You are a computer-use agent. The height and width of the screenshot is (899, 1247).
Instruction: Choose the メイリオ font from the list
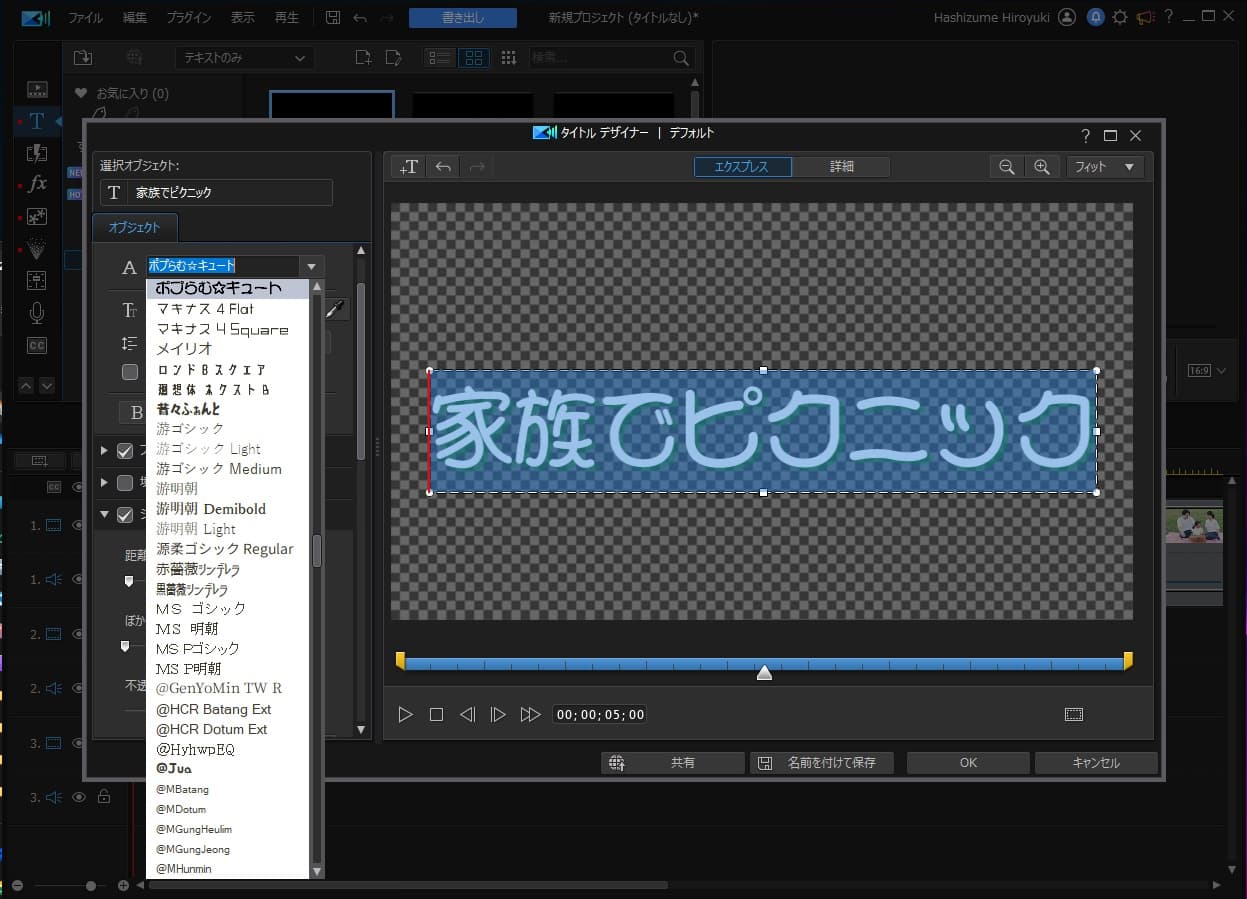point(185,349)
